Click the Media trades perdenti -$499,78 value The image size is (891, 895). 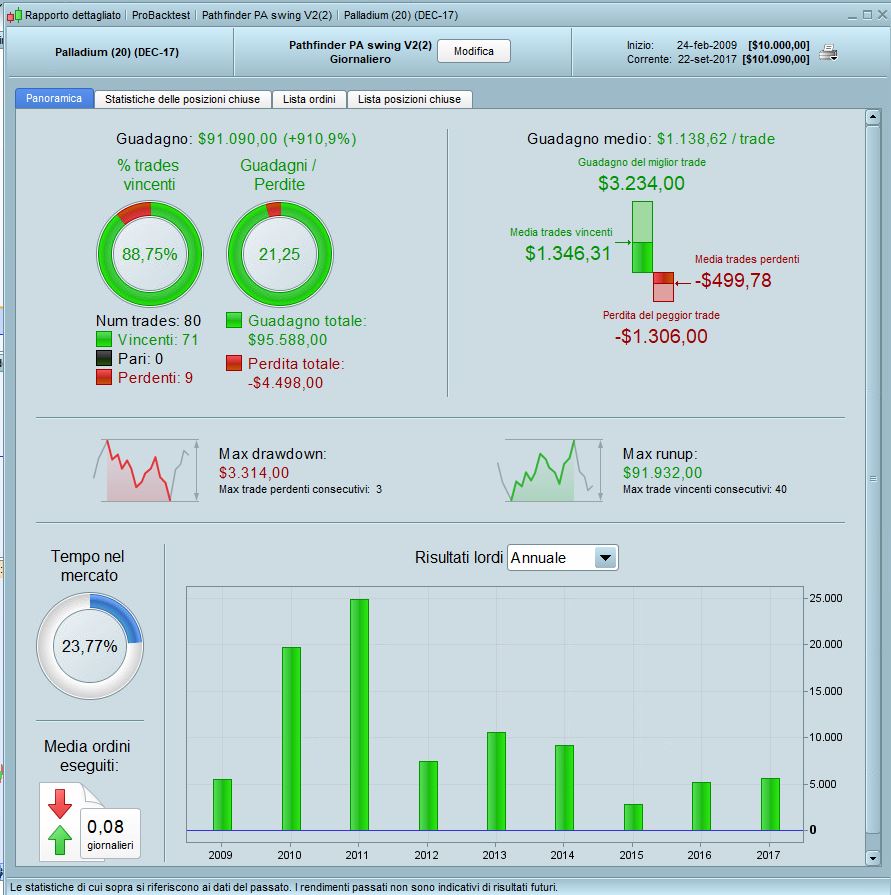click(733, 280)
